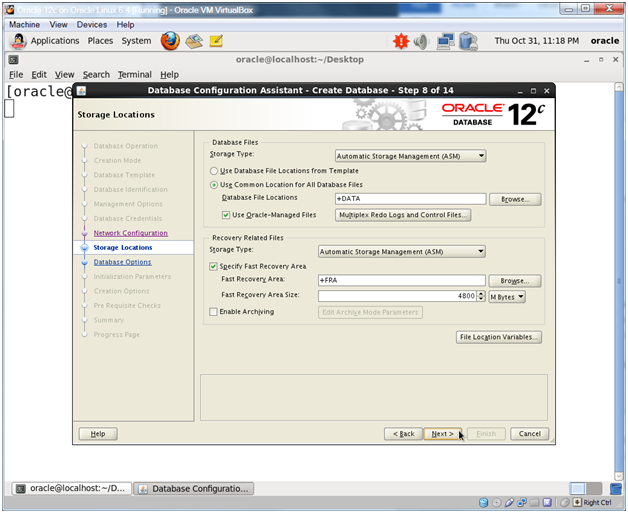Launch Firefox from the top panel
Screen dimensions: 628x513
click(x=169, y=41)
